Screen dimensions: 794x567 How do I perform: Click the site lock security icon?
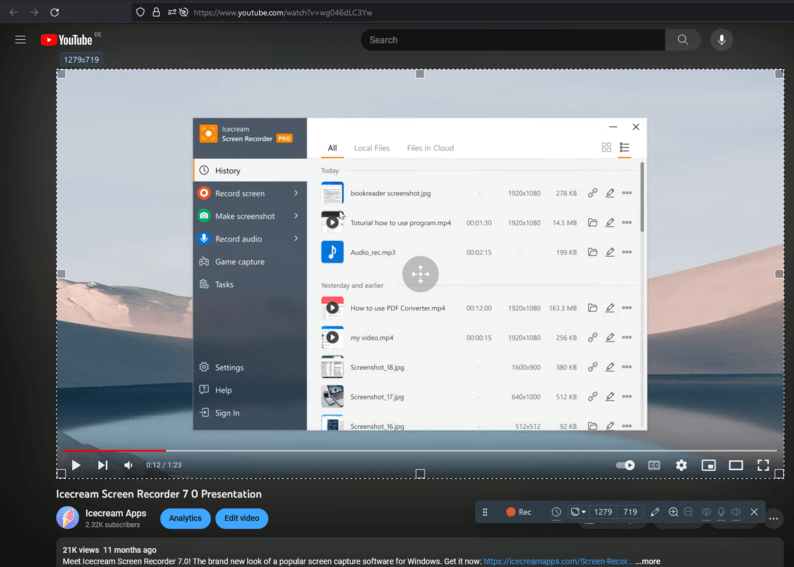pyautogui.click(x=156, y=12)
